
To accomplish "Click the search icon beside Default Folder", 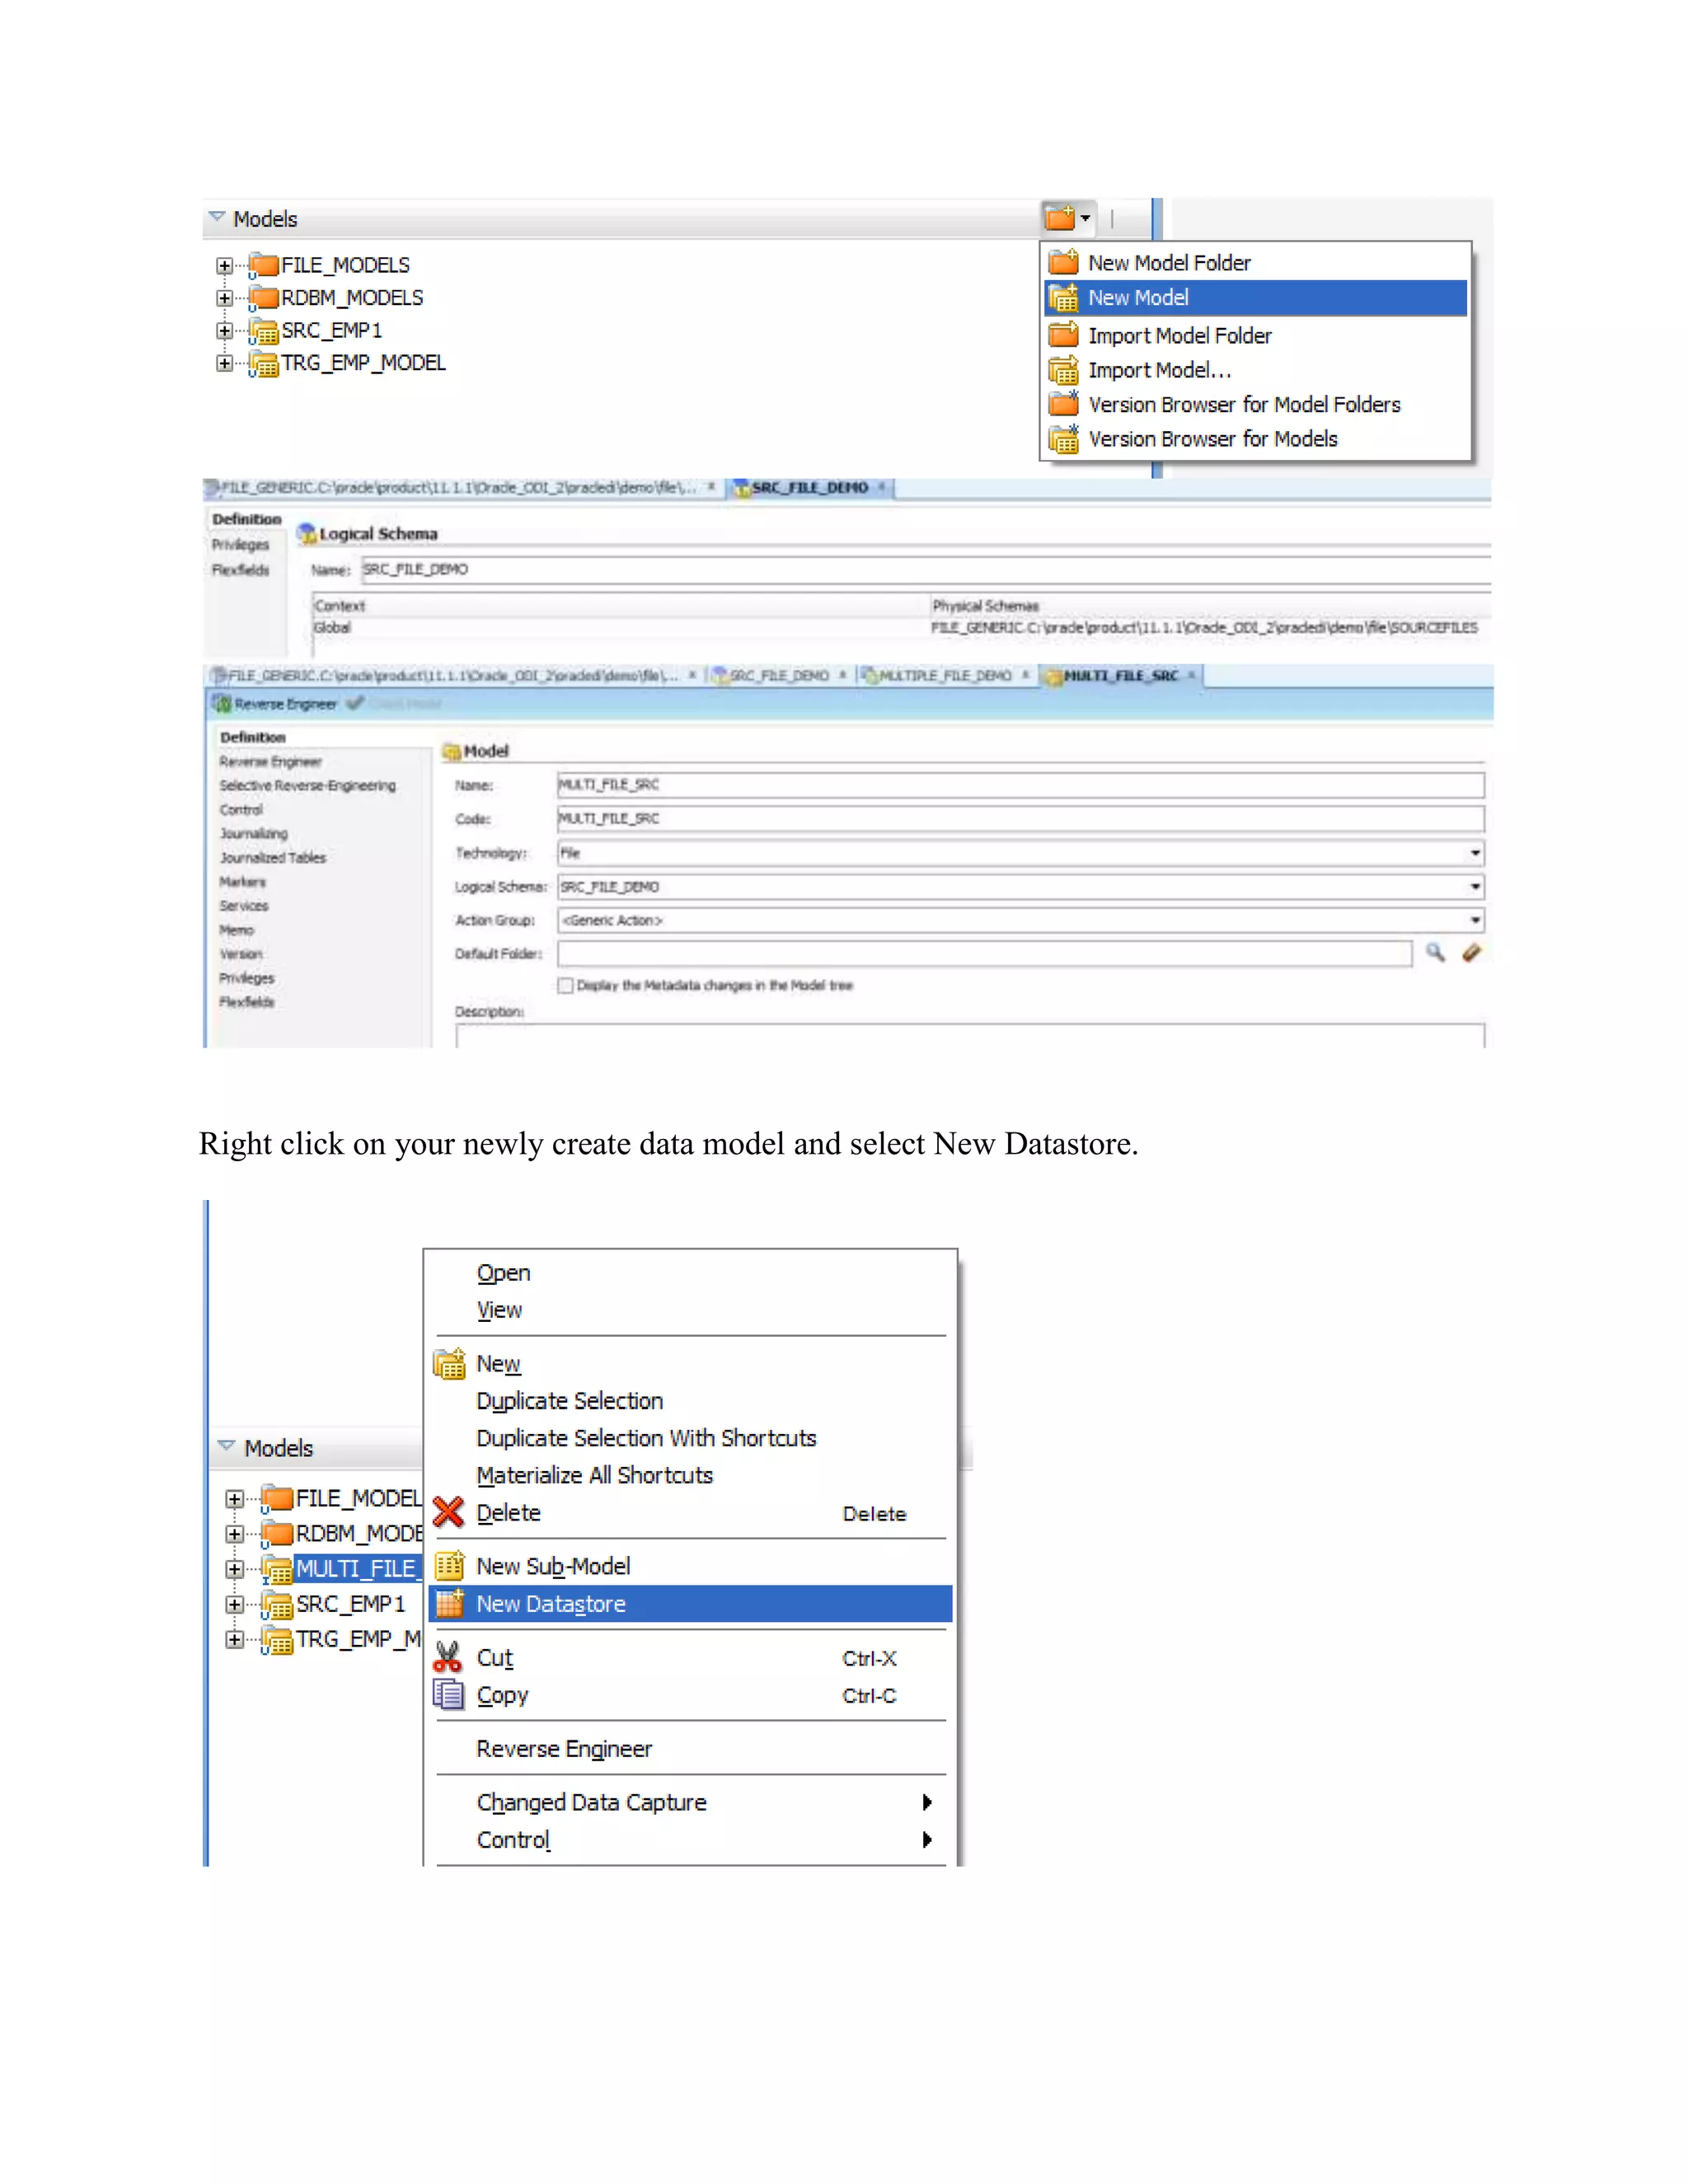I will pos(1435,953).
